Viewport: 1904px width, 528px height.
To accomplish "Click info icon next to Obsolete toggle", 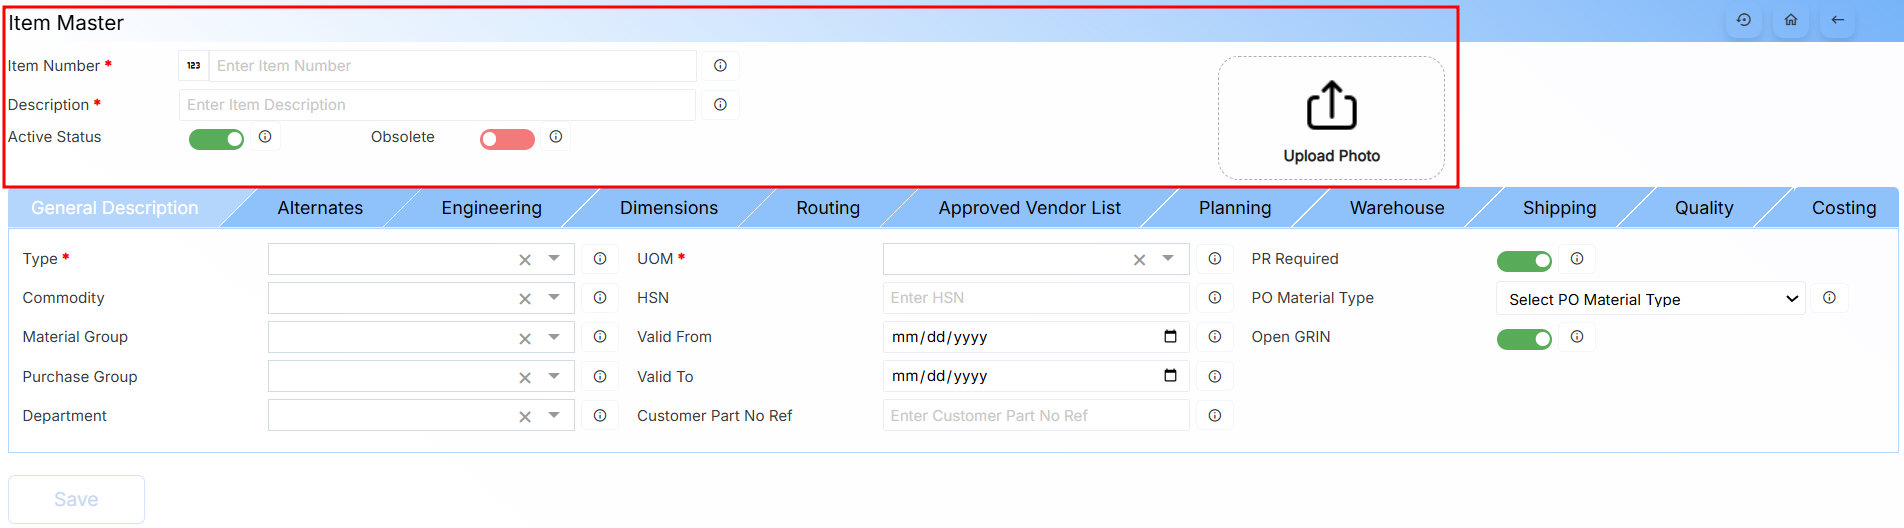I will point(556,137).
